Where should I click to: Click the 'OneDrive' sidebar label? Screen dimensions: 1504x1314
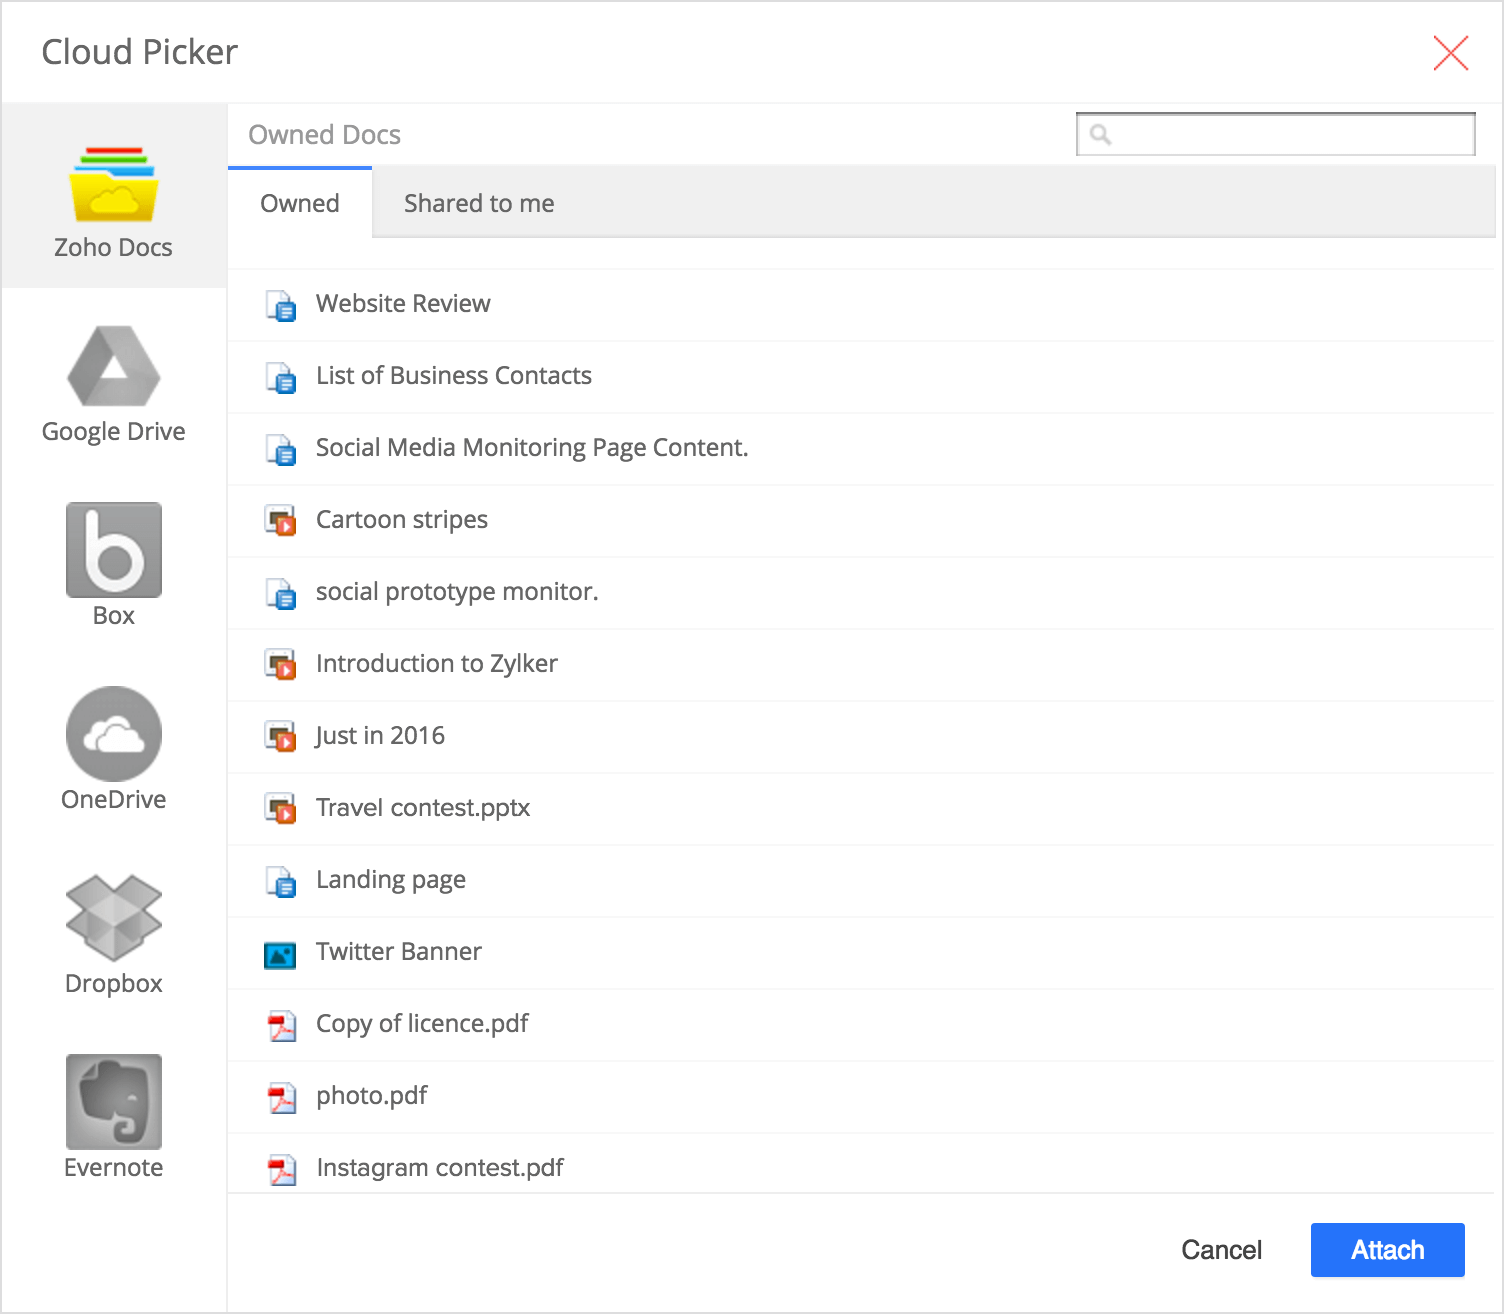click(113, 799)
